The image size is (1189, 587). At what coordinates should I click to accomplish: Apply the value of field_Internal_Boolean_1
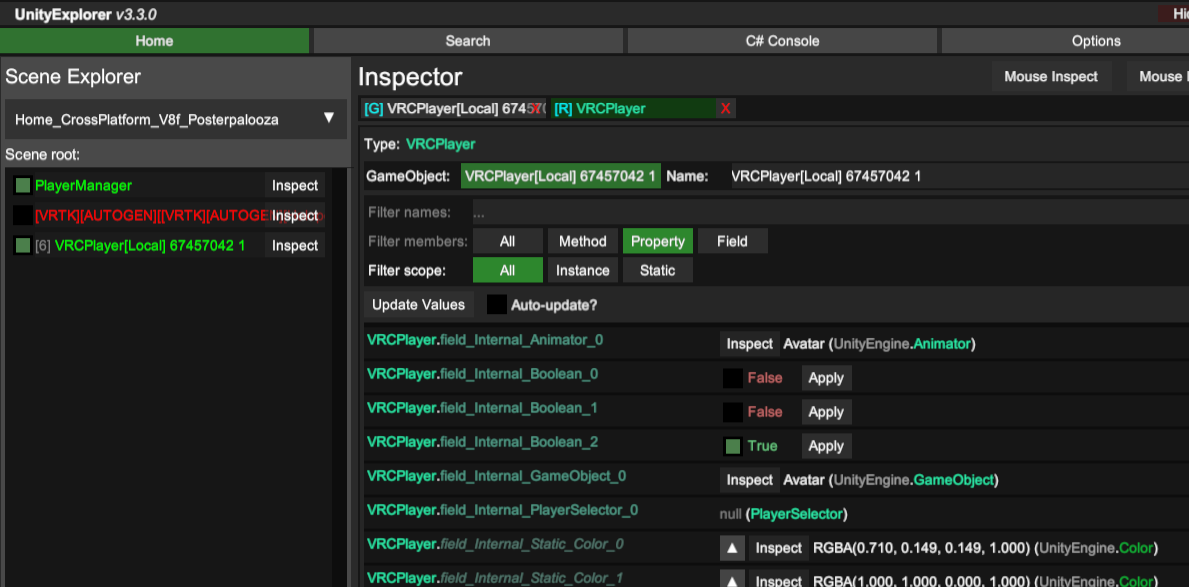point(826,411)
